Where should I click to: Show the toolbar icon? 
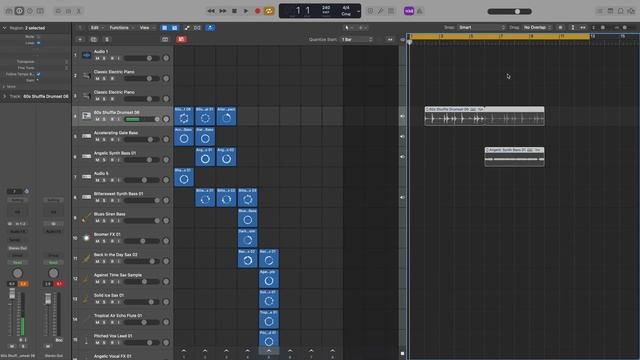tap(40, 11)
